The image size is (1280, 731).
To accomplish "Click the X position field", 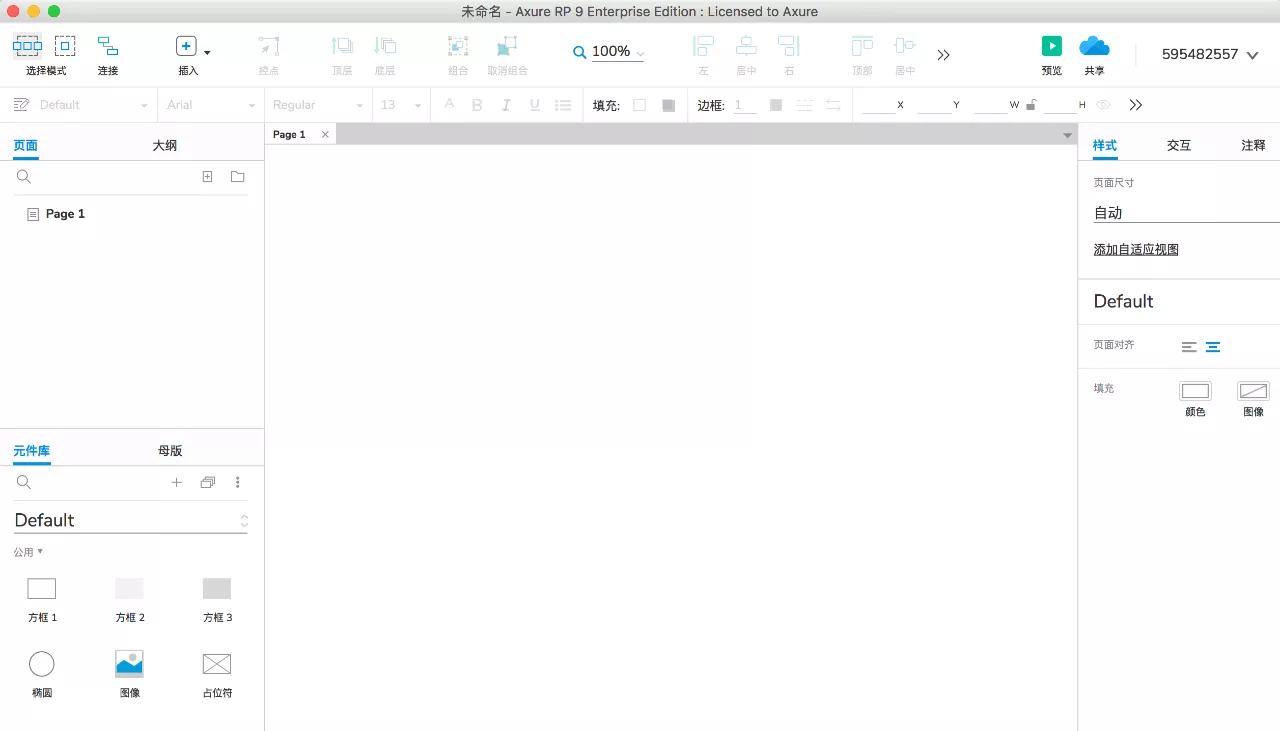I will coord(879,105).
